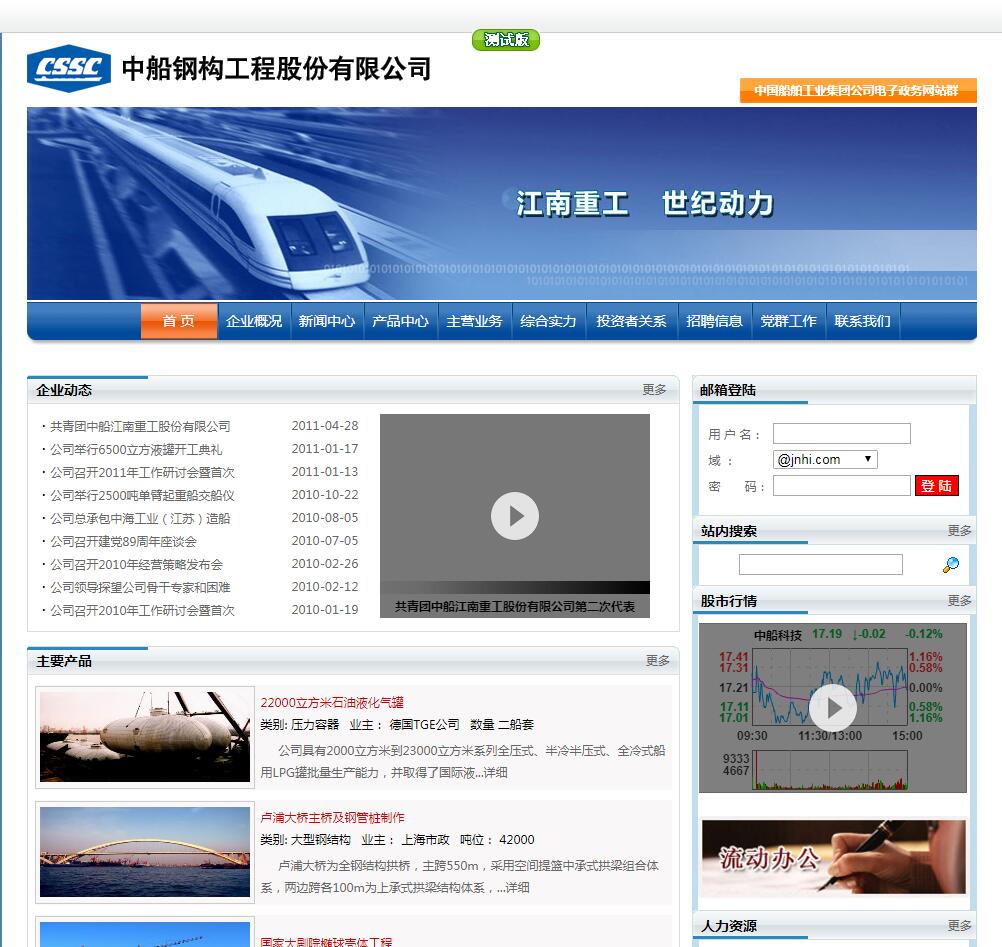Open news 公司领导探望公司骨干专家和困难
The height and width of the screenshot is (947, 1002).
click(x=140, y=587)
